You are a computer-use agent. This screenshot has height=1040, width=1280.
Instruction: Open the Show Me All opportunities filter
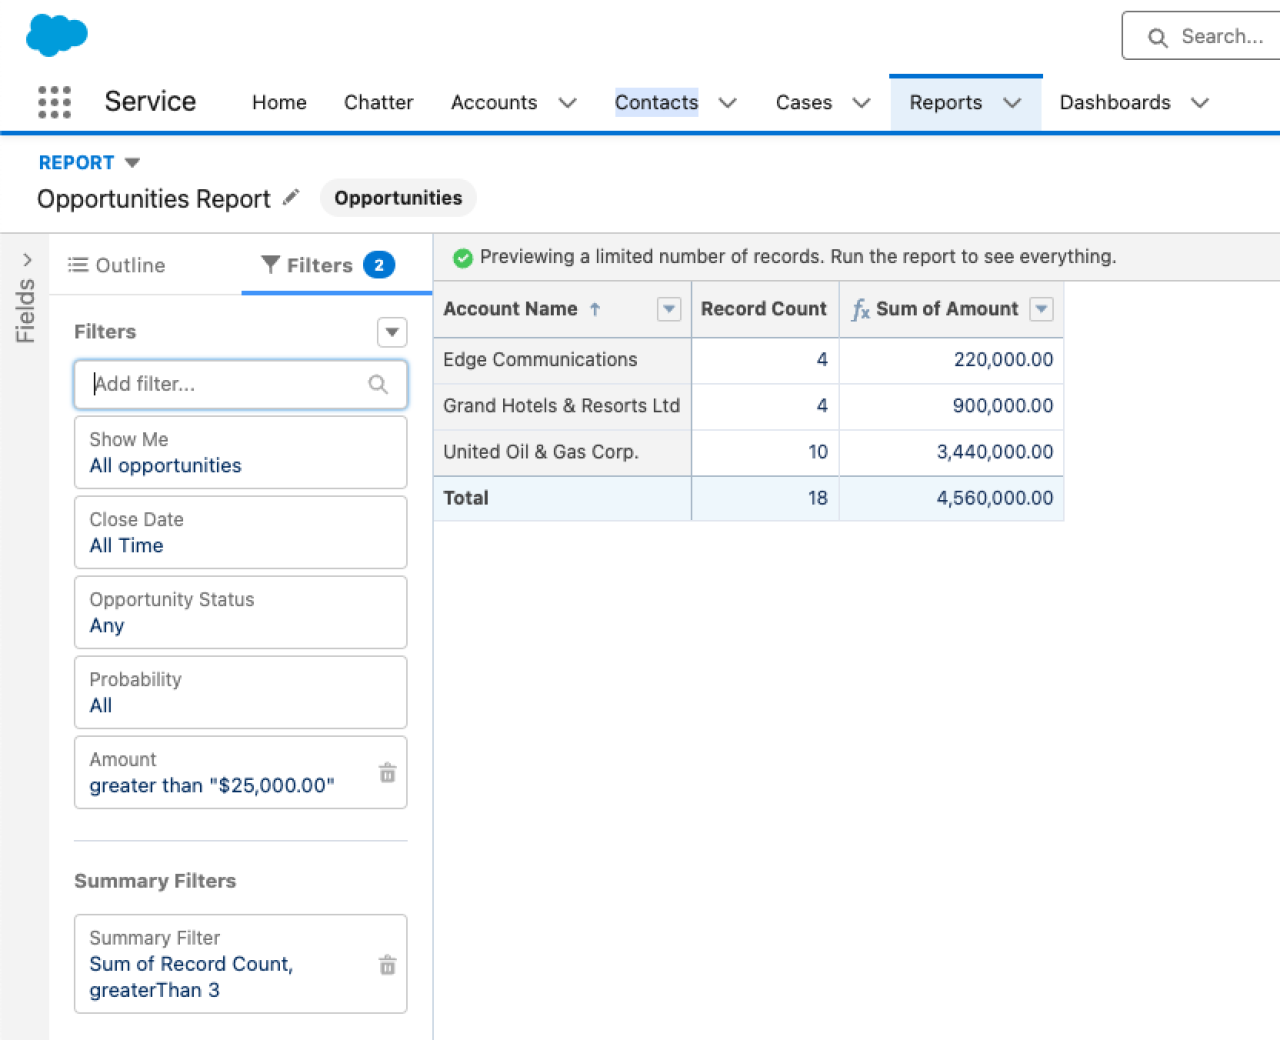point(240,452)
